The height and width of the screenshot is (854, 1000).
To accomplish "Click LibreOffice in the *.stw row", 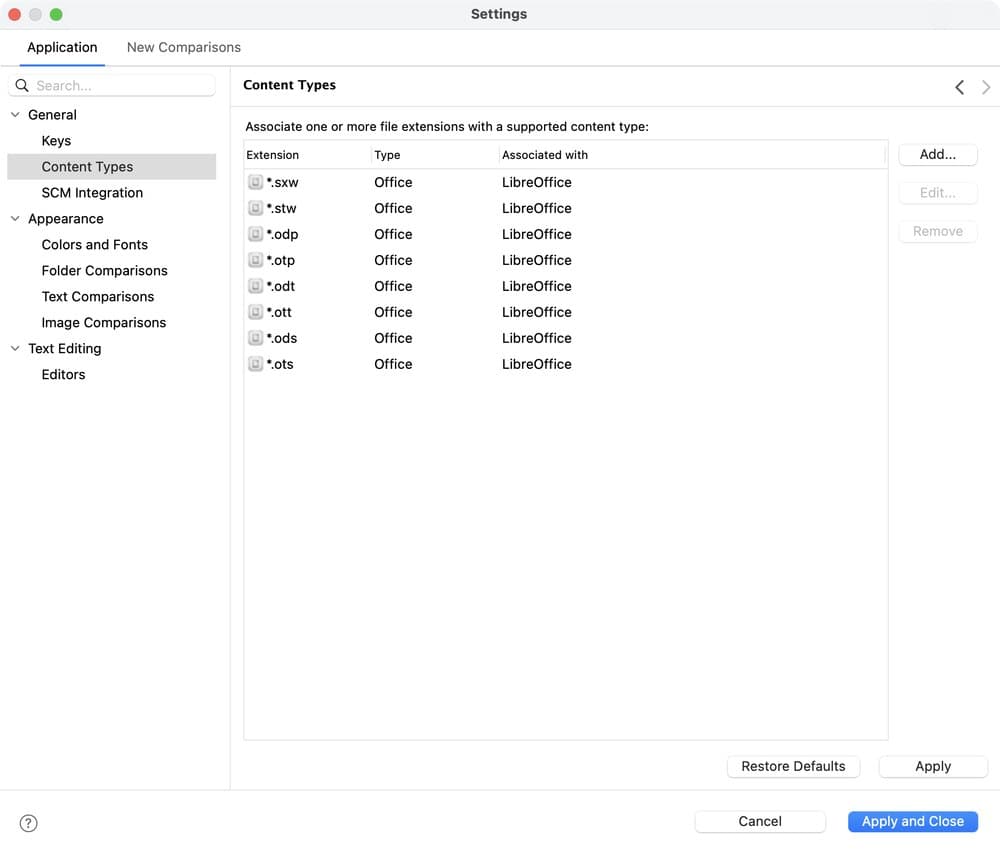I will pos(536,209).
